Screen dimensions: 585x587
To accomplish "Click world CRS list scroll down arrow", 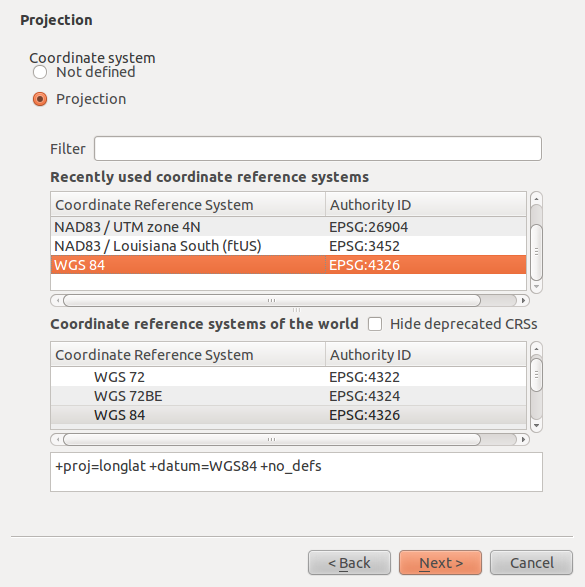I will click(x=536, y=426).
